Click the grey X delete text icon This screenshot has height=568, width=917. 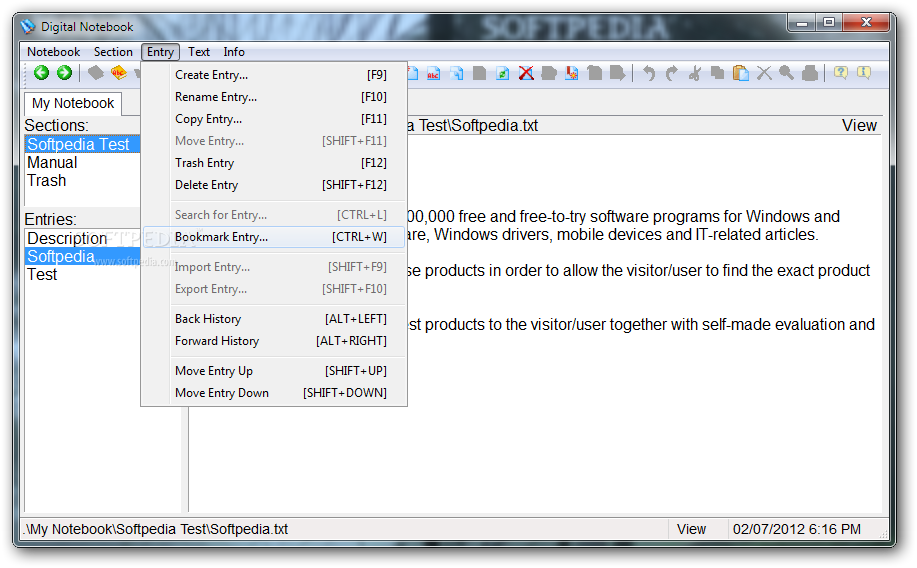click(764, 73)
